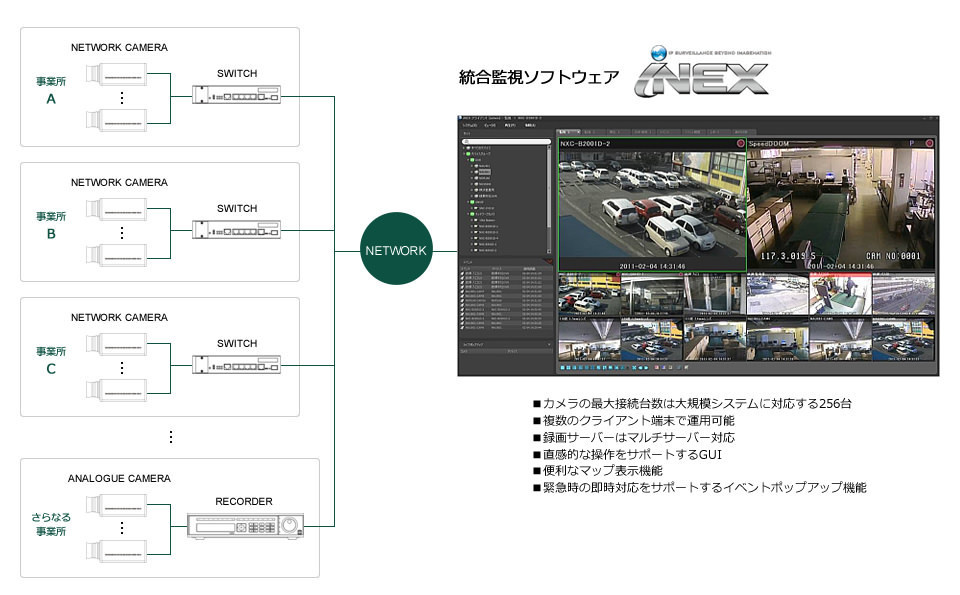This screenshot has width=960, height=595.
Task: Click the NETWORK CAMERA label in 事業所 B box
Action: click(119, 182)
